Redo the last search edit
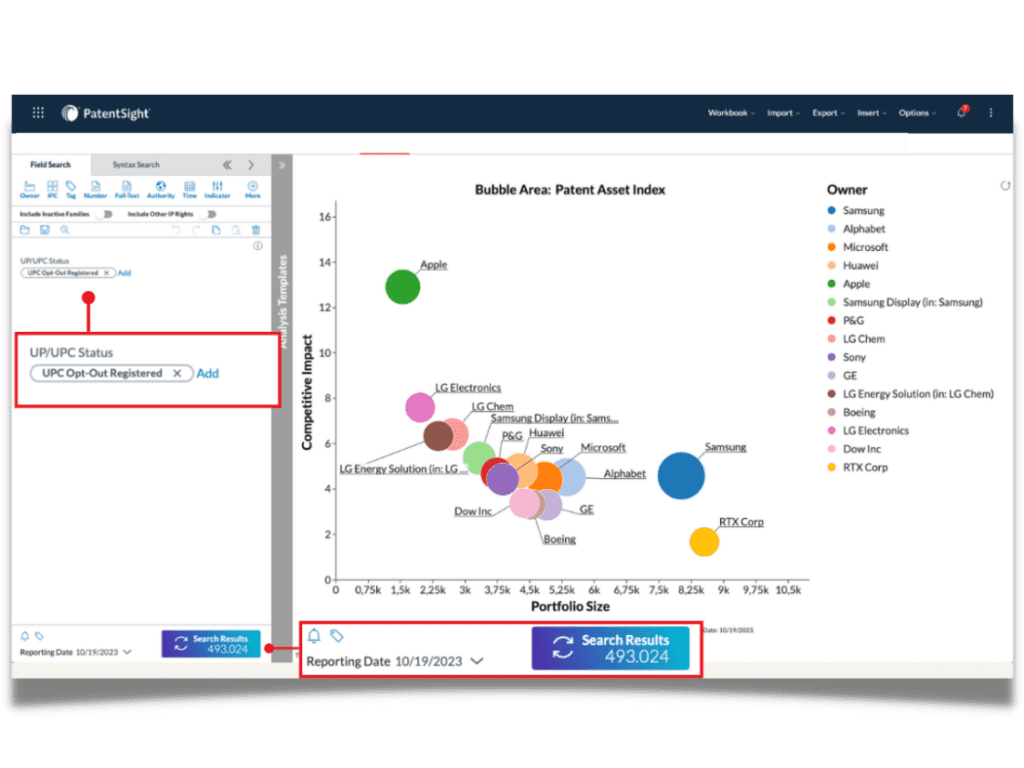This screenshot has height=768, width=1024. pos(196,230)
